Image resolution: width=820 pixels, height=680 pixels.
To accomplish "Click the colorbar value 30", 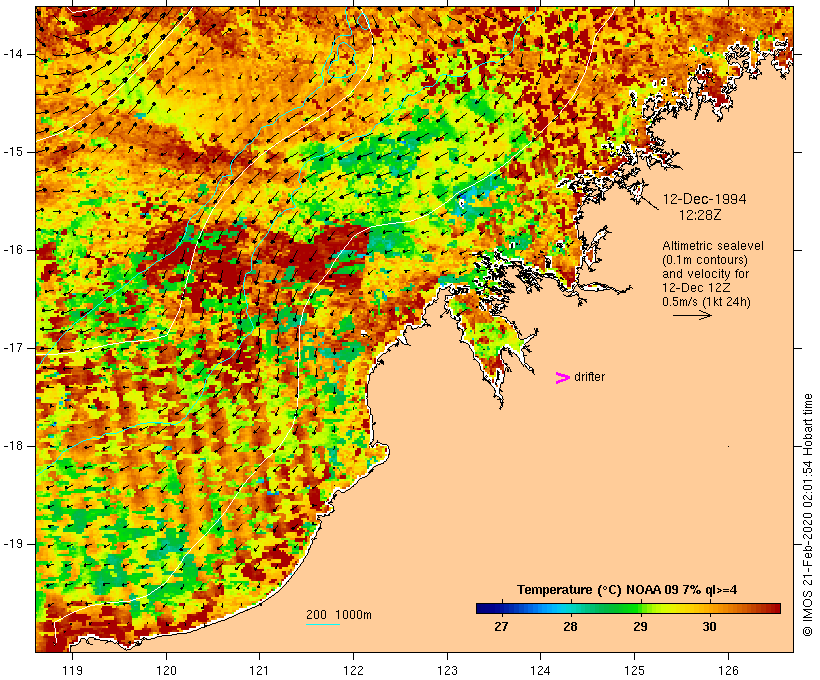I will coord(709,627).
